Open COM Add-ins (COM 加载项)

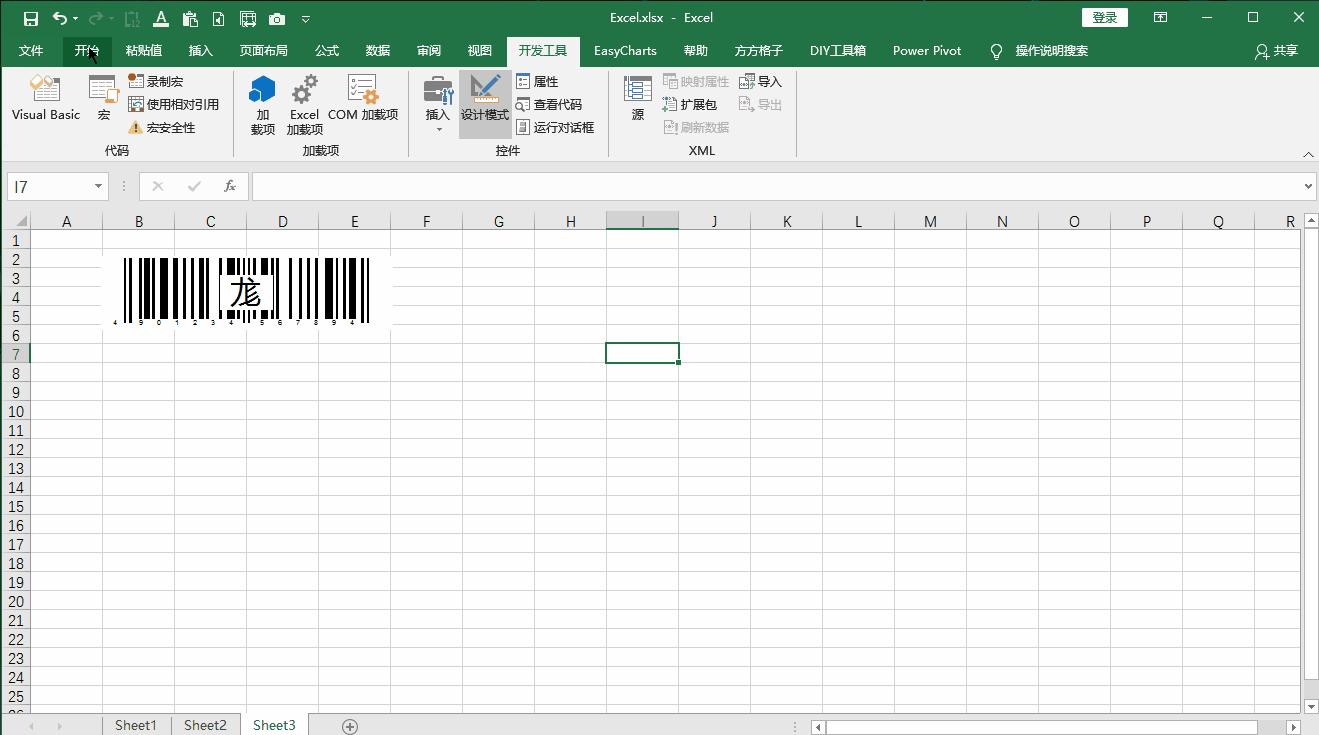[x=363, y=98]
